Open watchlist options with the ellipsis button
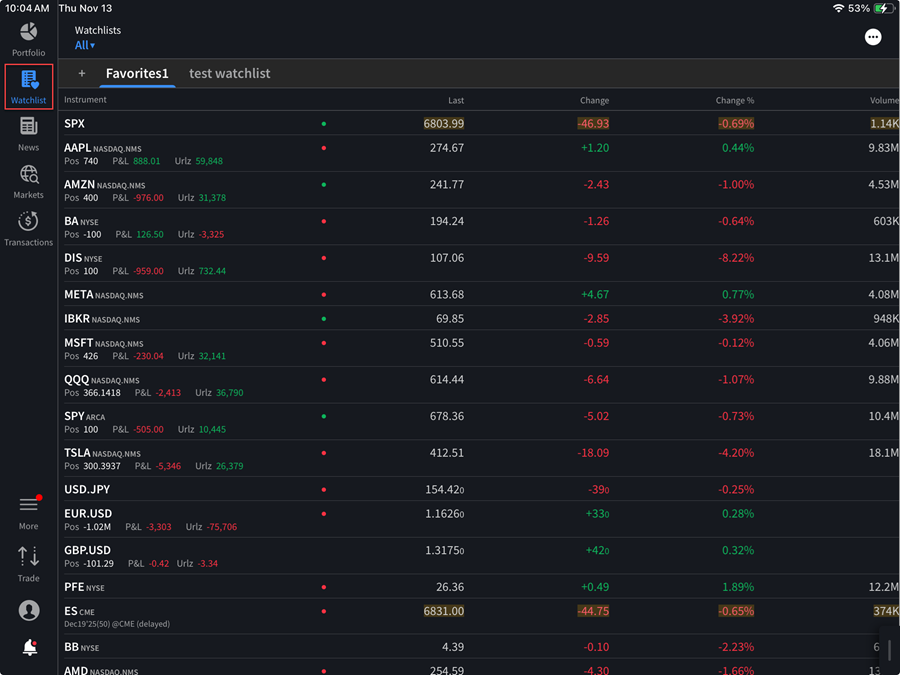This screenshot has height=675, width=900. coord(873,36)
